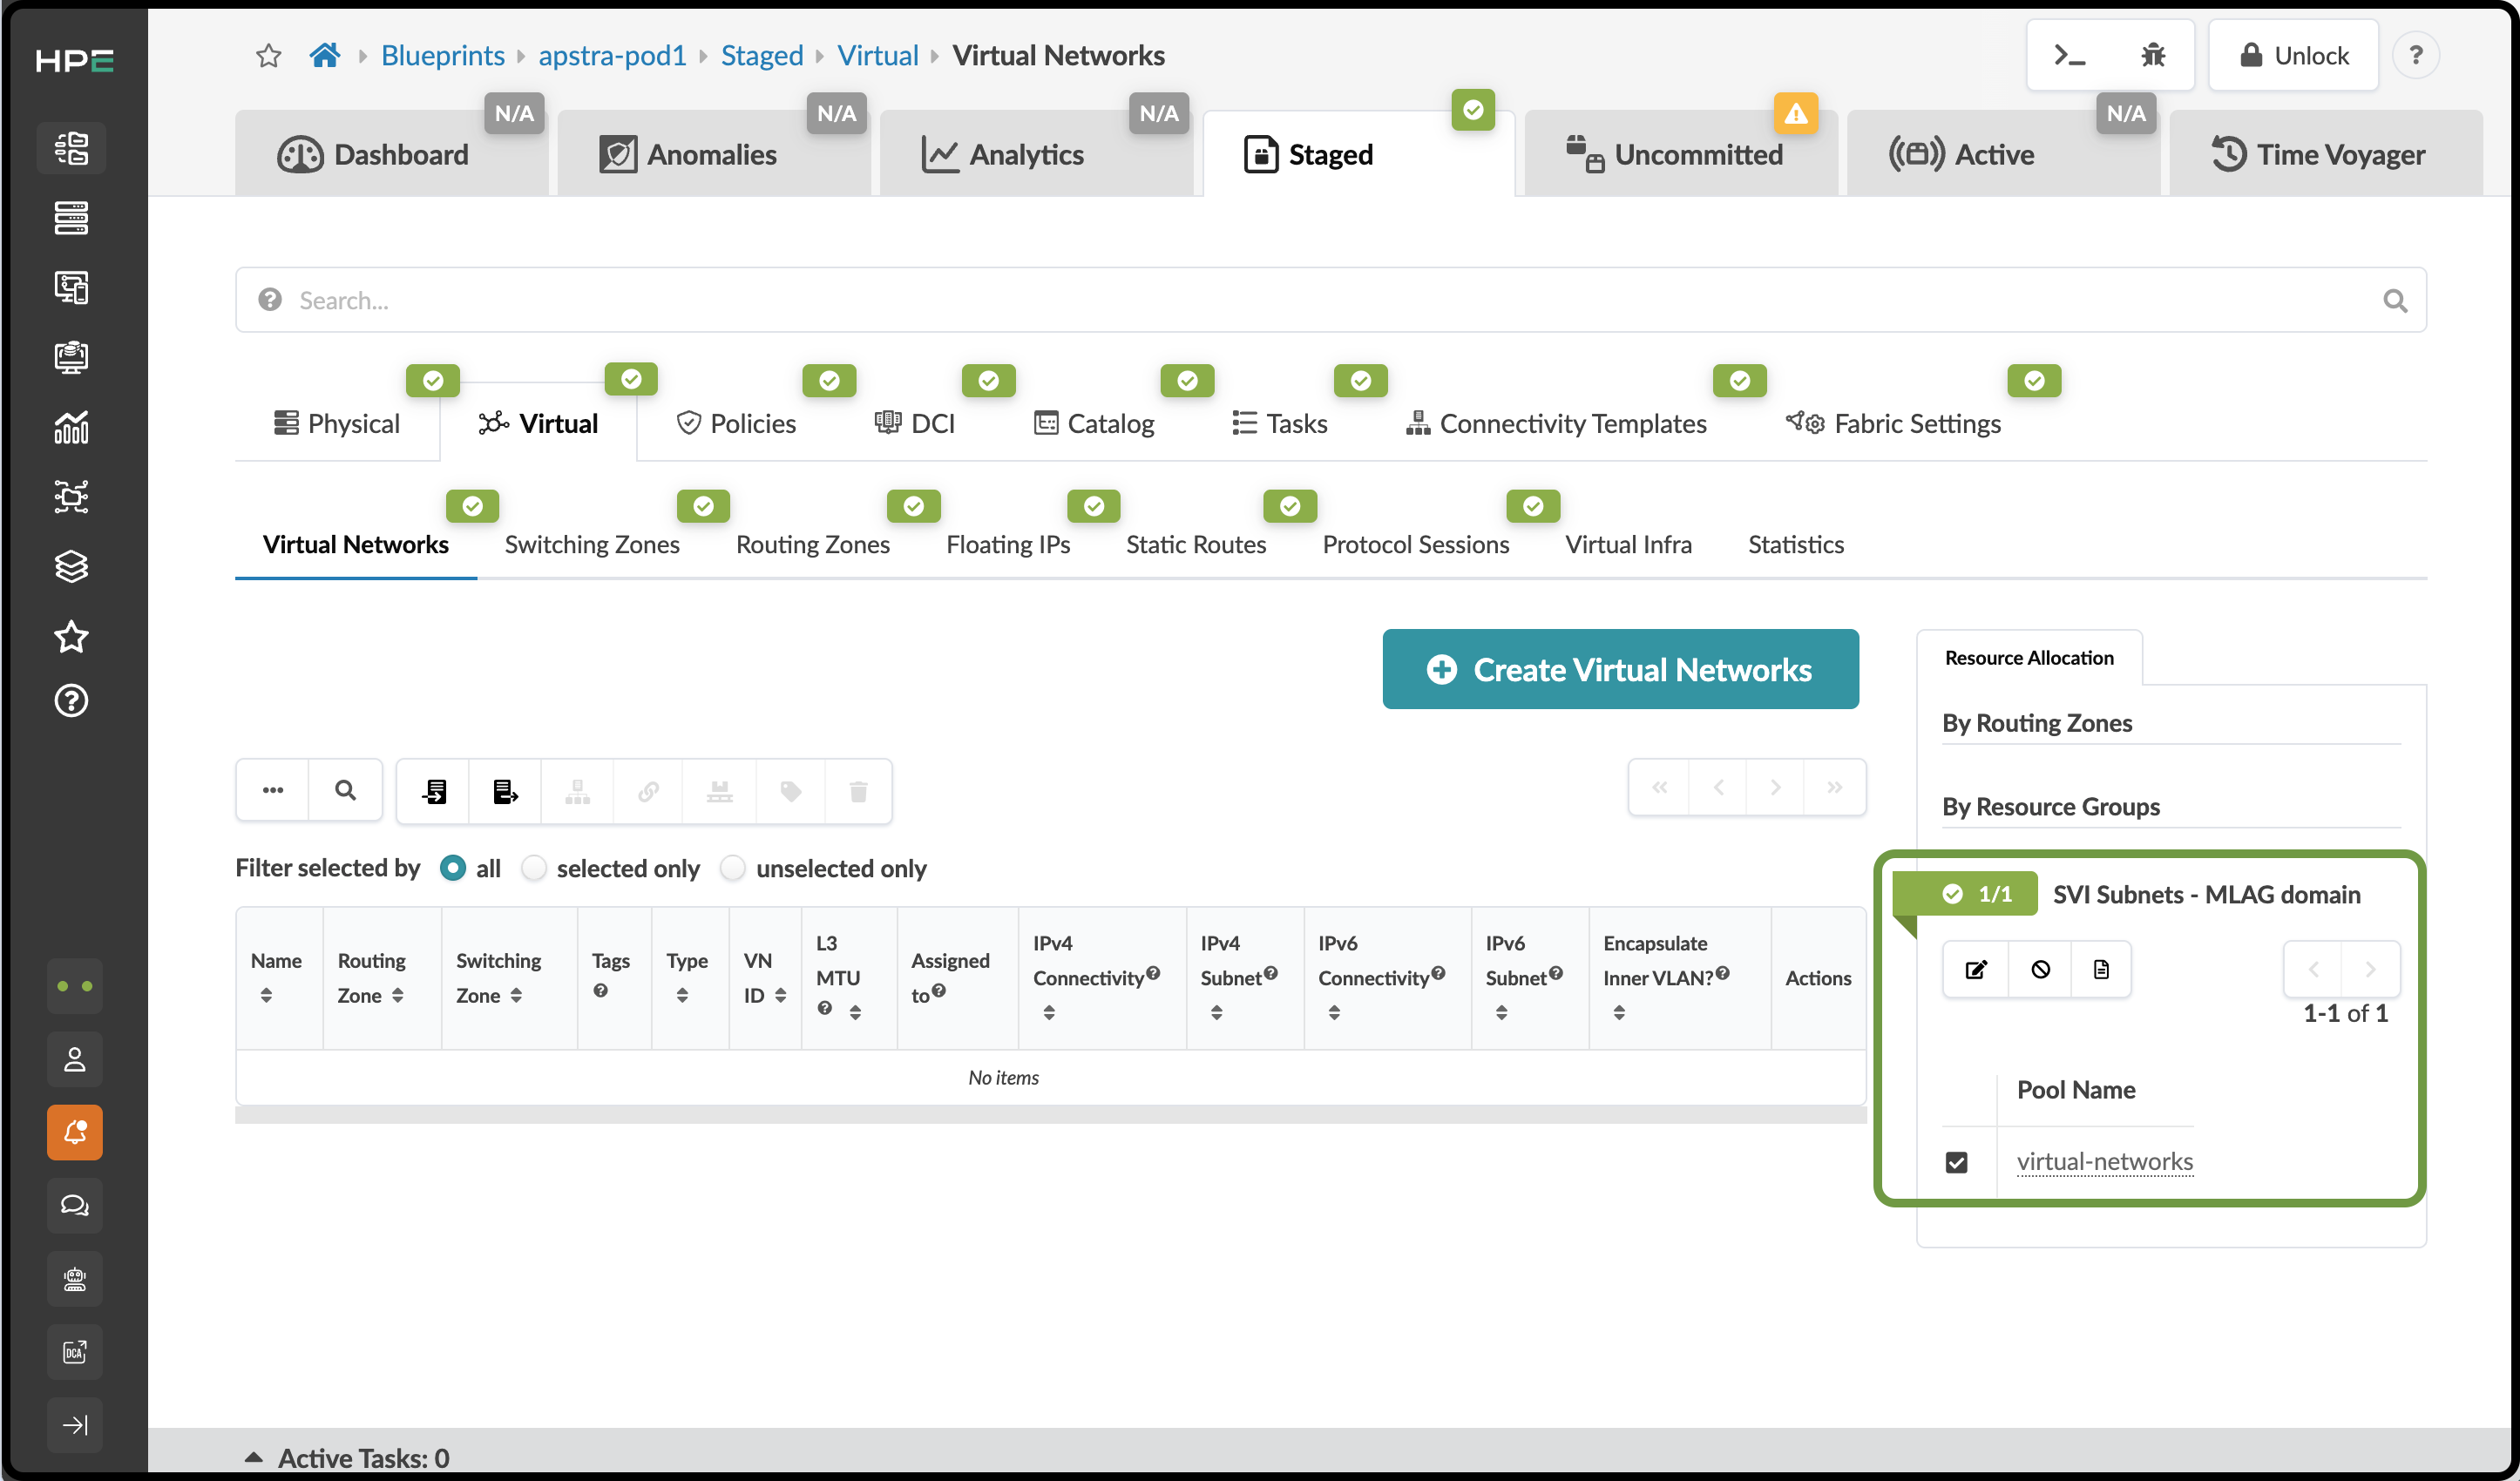Open the Fabric Settings tab
Image resolution: width=2520 pixels, height=1481 pixels.
tap(1893, 423)
